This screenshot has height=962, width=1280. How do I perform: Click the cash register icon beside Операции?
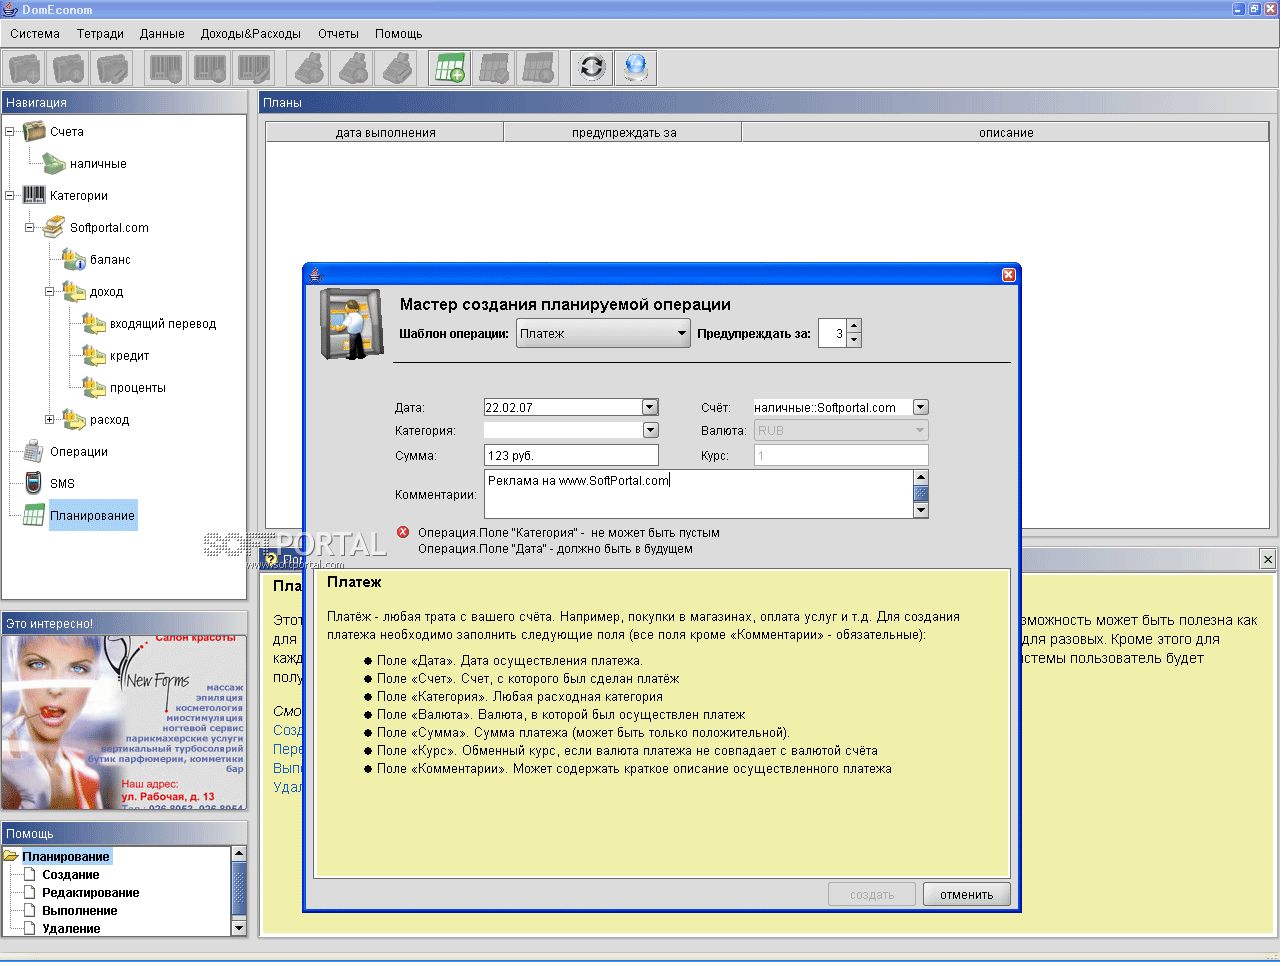(x=34, y=451)
